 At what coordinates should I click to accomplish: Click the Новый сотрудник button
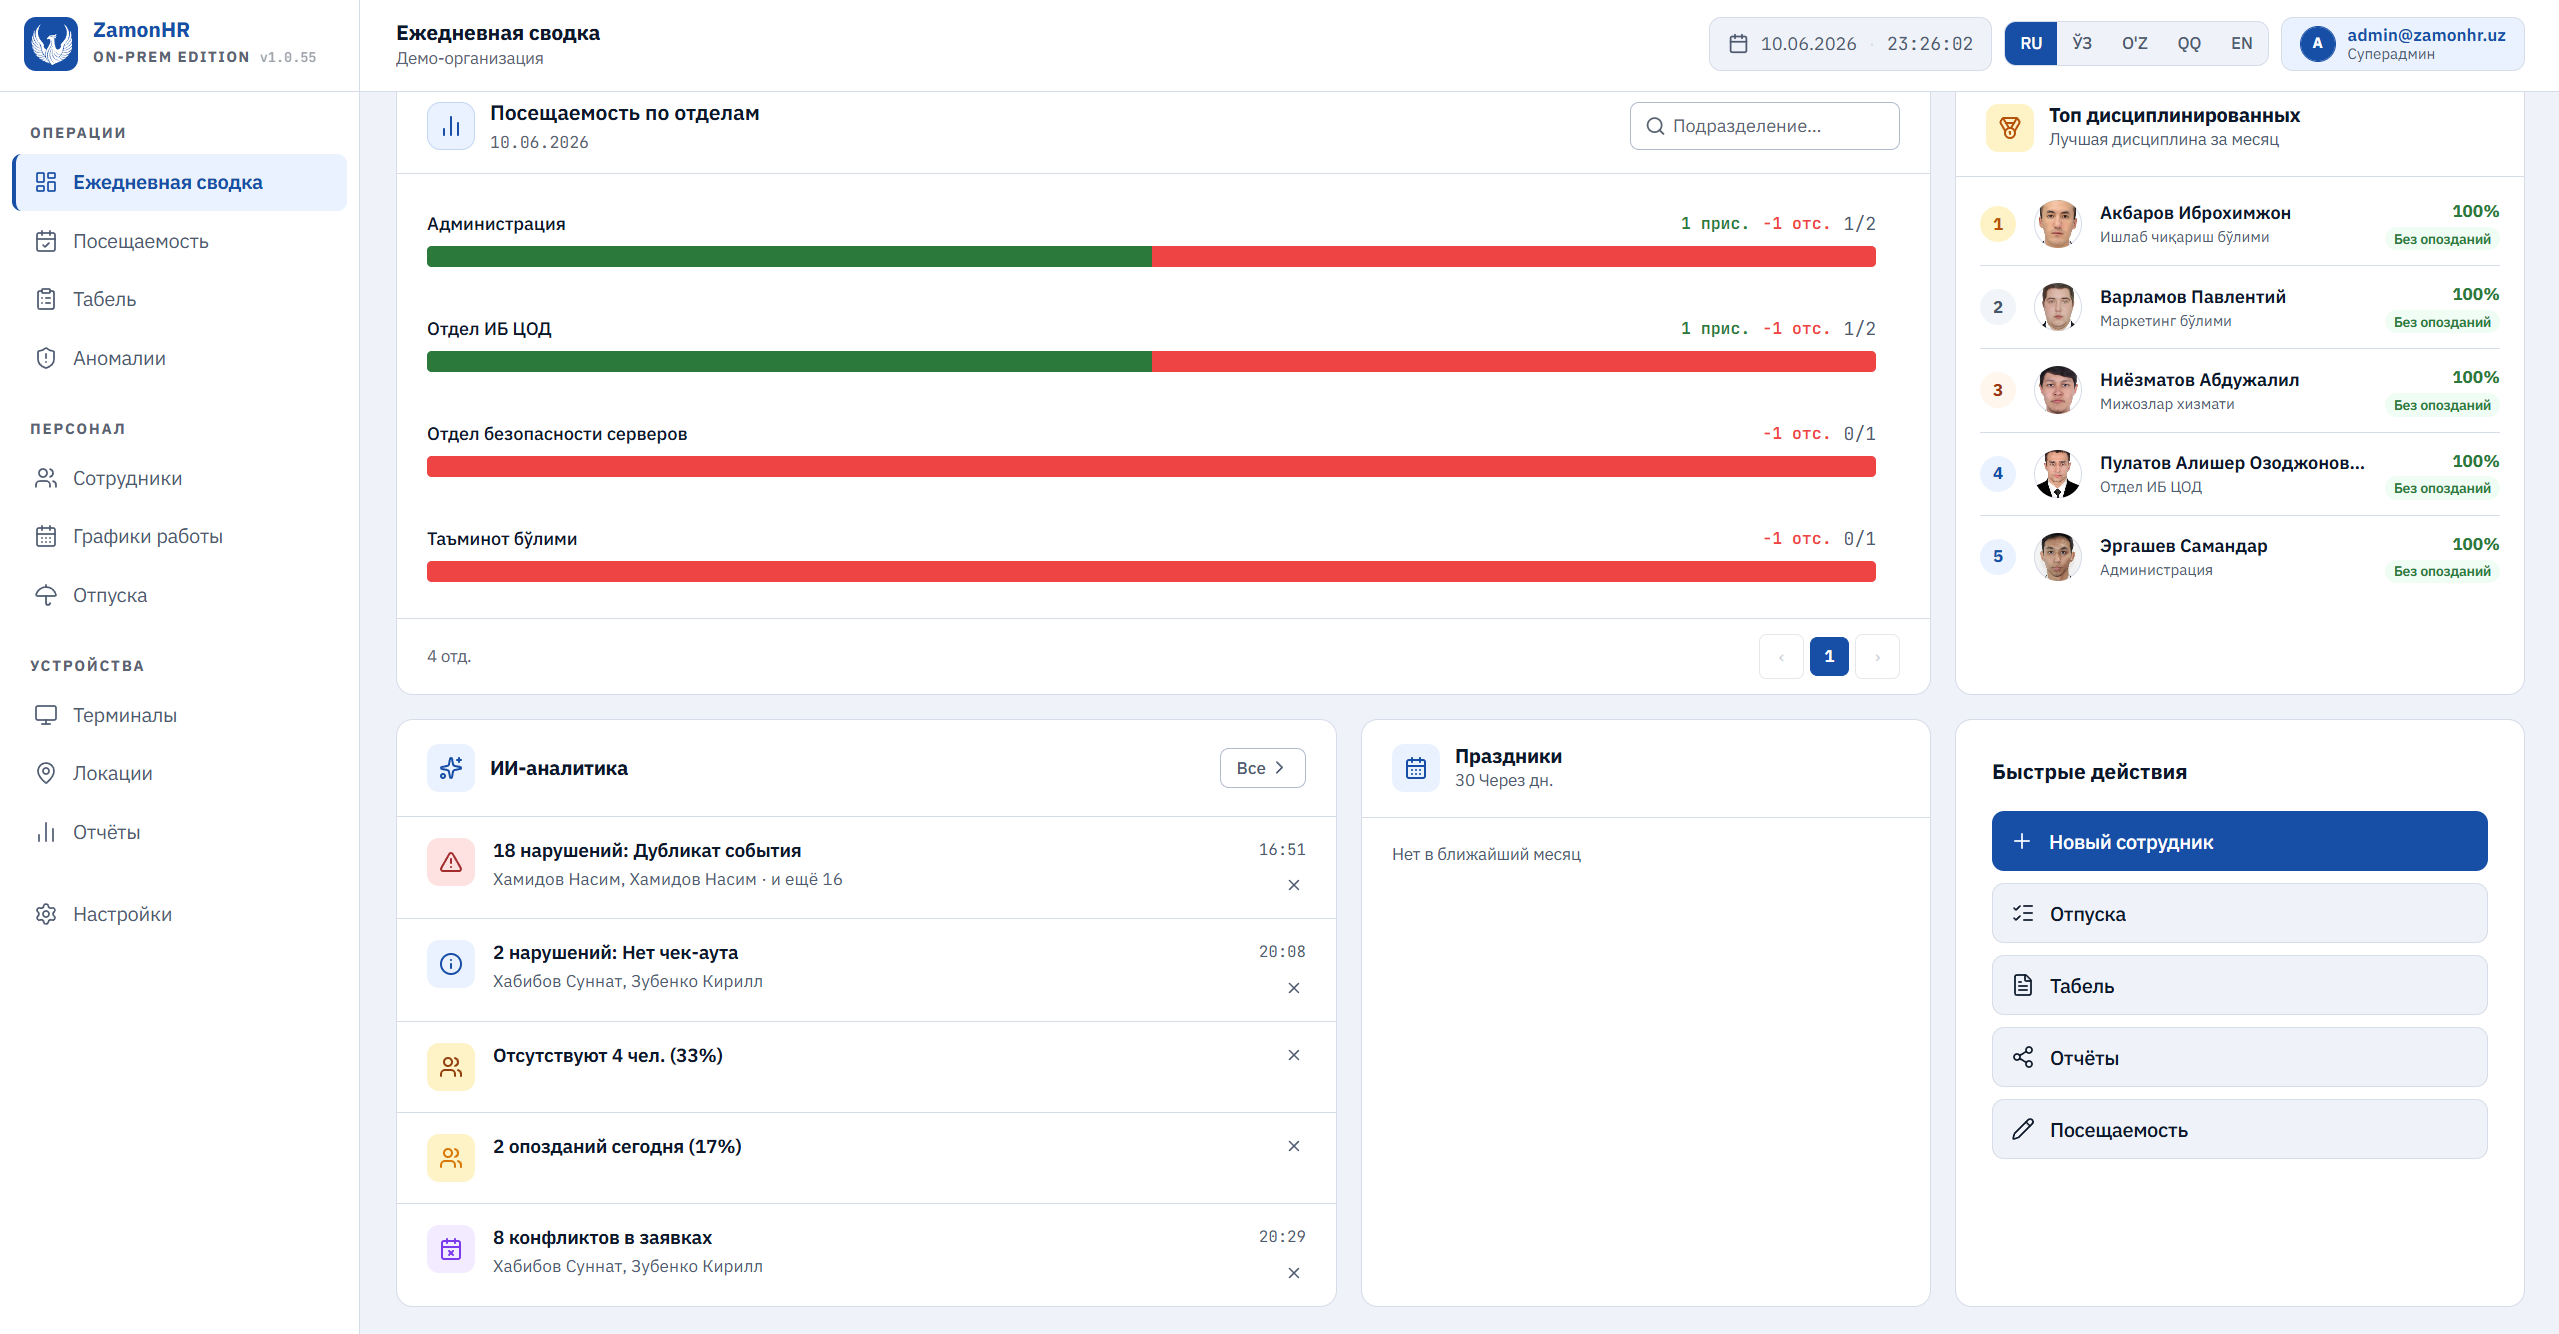(x=2239, y=841)
